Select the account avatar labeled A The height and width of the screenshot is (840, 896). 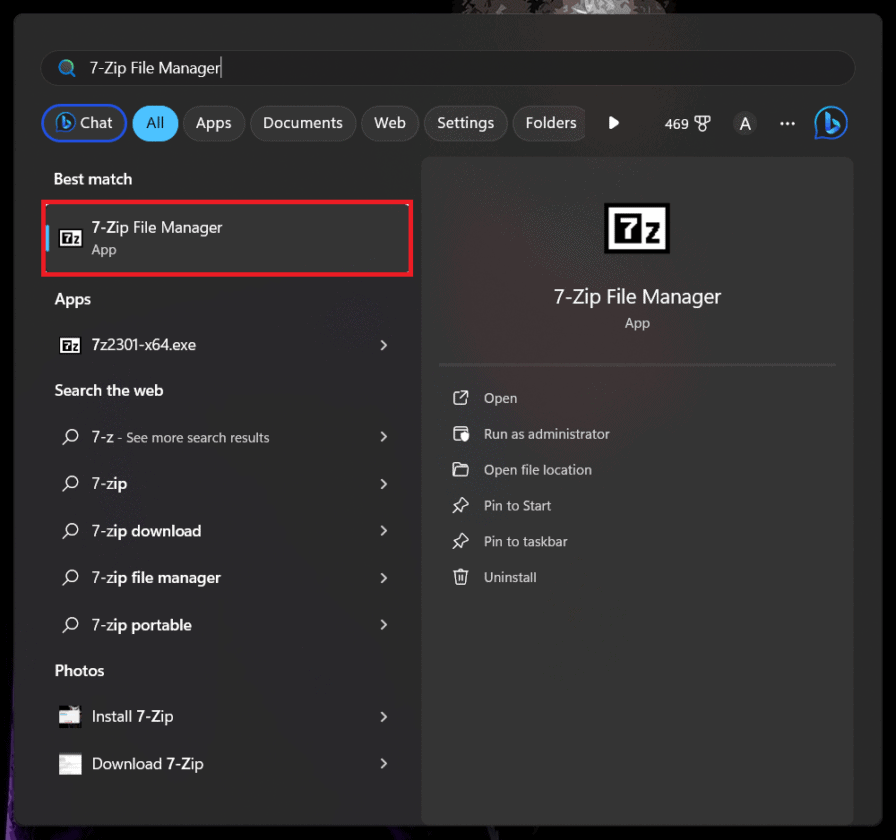745,123
